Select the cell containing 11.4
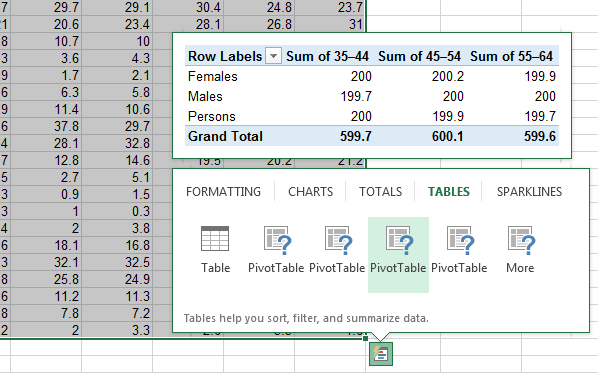Viewport: 598px width, 373px height. point(46,109)
